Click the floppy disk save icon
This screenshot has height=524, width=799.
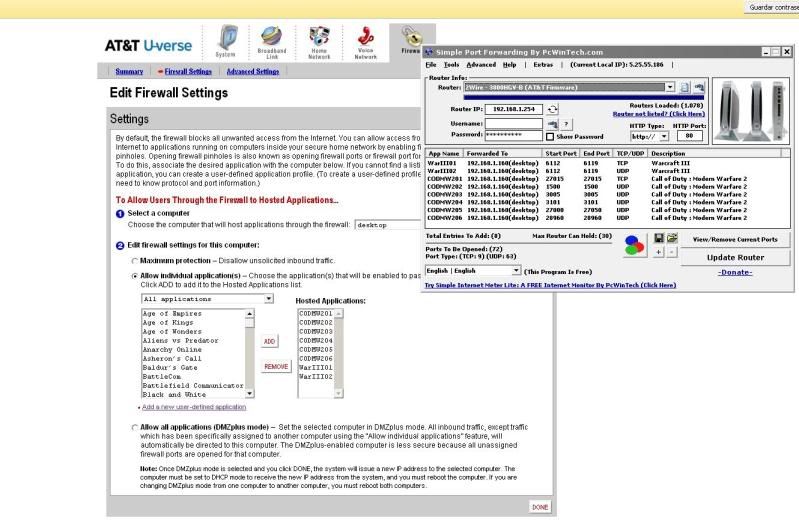point(658,238)
